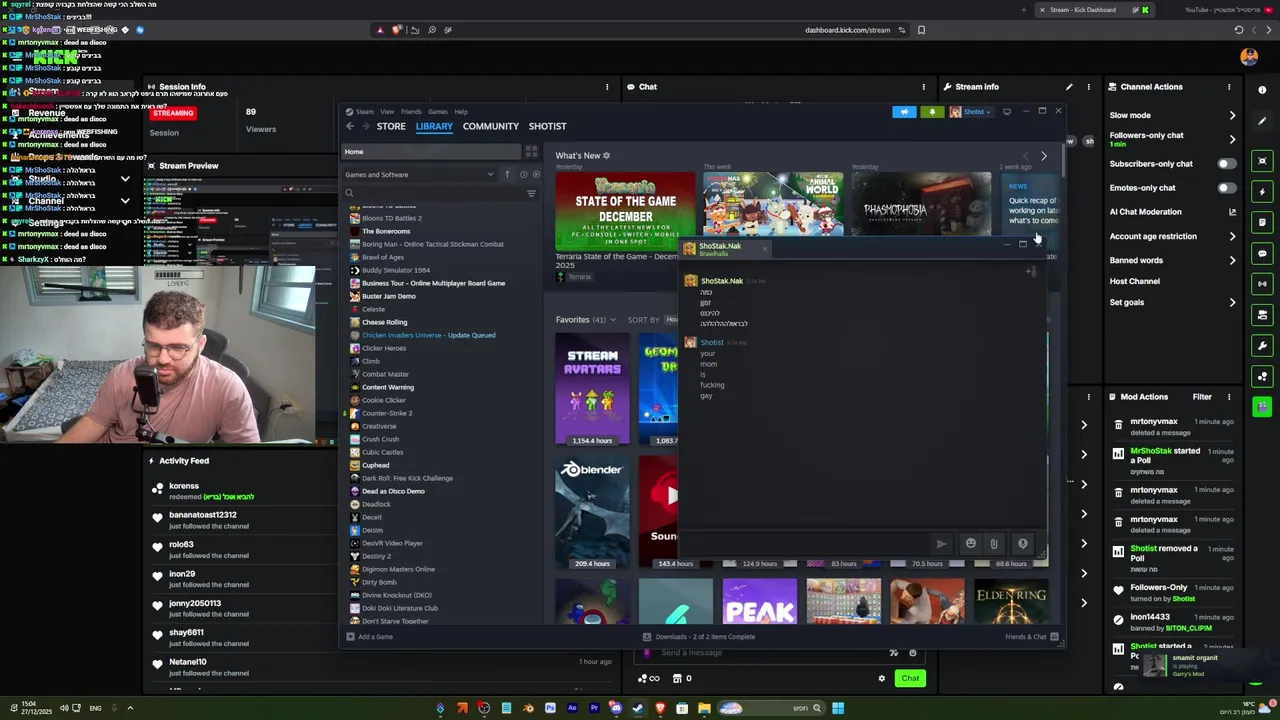The height and width of the screenshot is (720, 1280).
Task: Click the wrench icon in Kick sidebar
Action: pos(1262,346)
